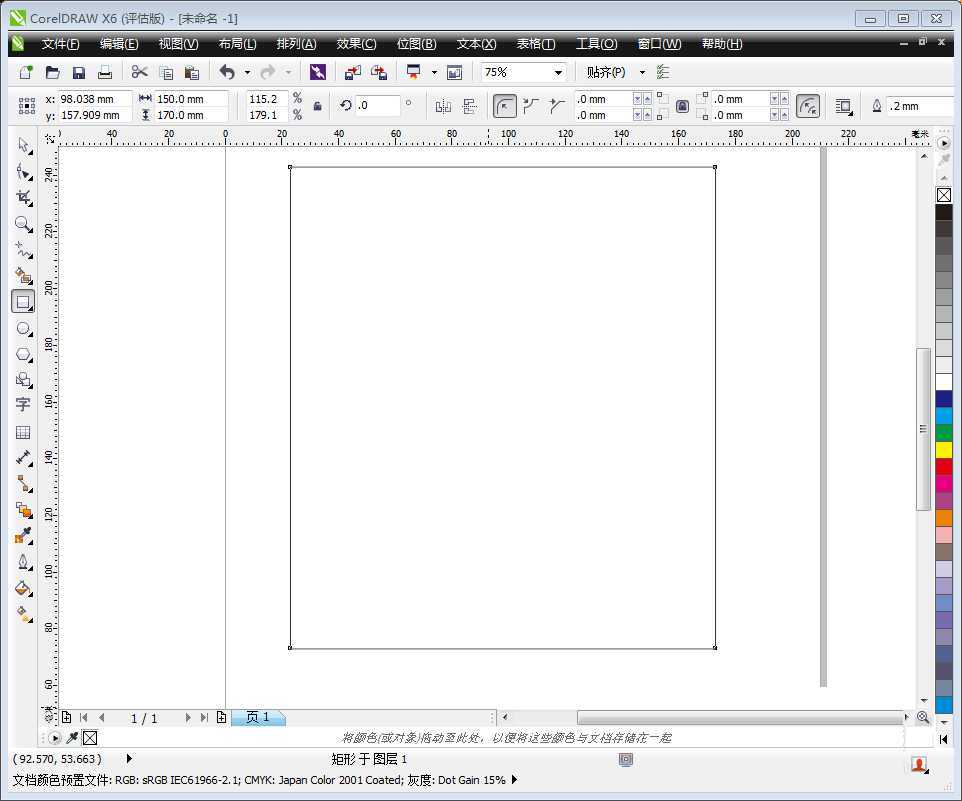Switch to the 页 1 page tab
This screenshot has width=962, height=801.
(x=257, y=716)
